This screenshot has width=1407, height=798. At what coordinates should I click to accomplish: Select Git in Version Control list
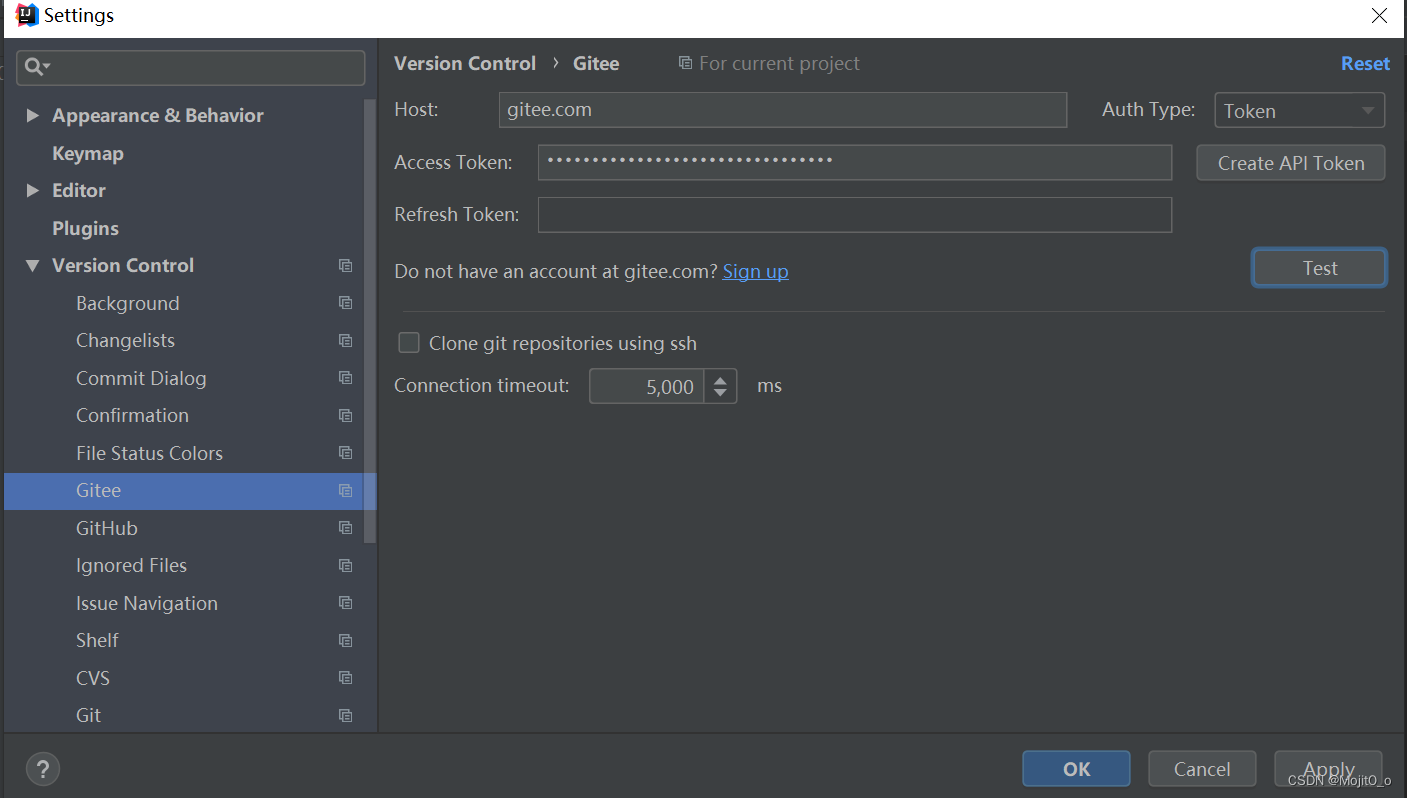pyautogui.click(x=89, y=716)
